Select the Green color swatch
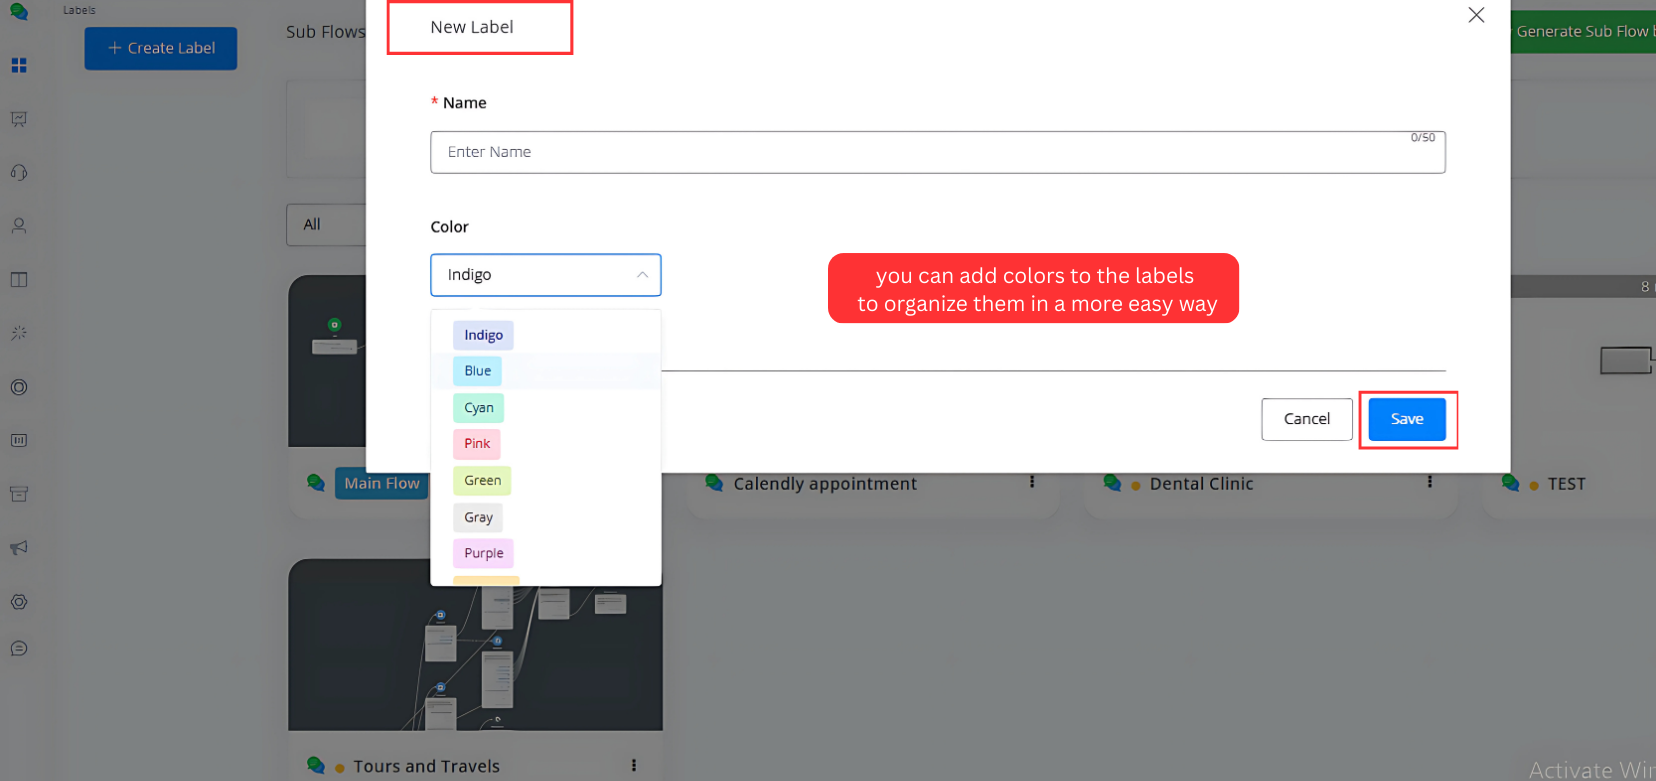This screenshot has height=781, width=1656. click(482, 481)
